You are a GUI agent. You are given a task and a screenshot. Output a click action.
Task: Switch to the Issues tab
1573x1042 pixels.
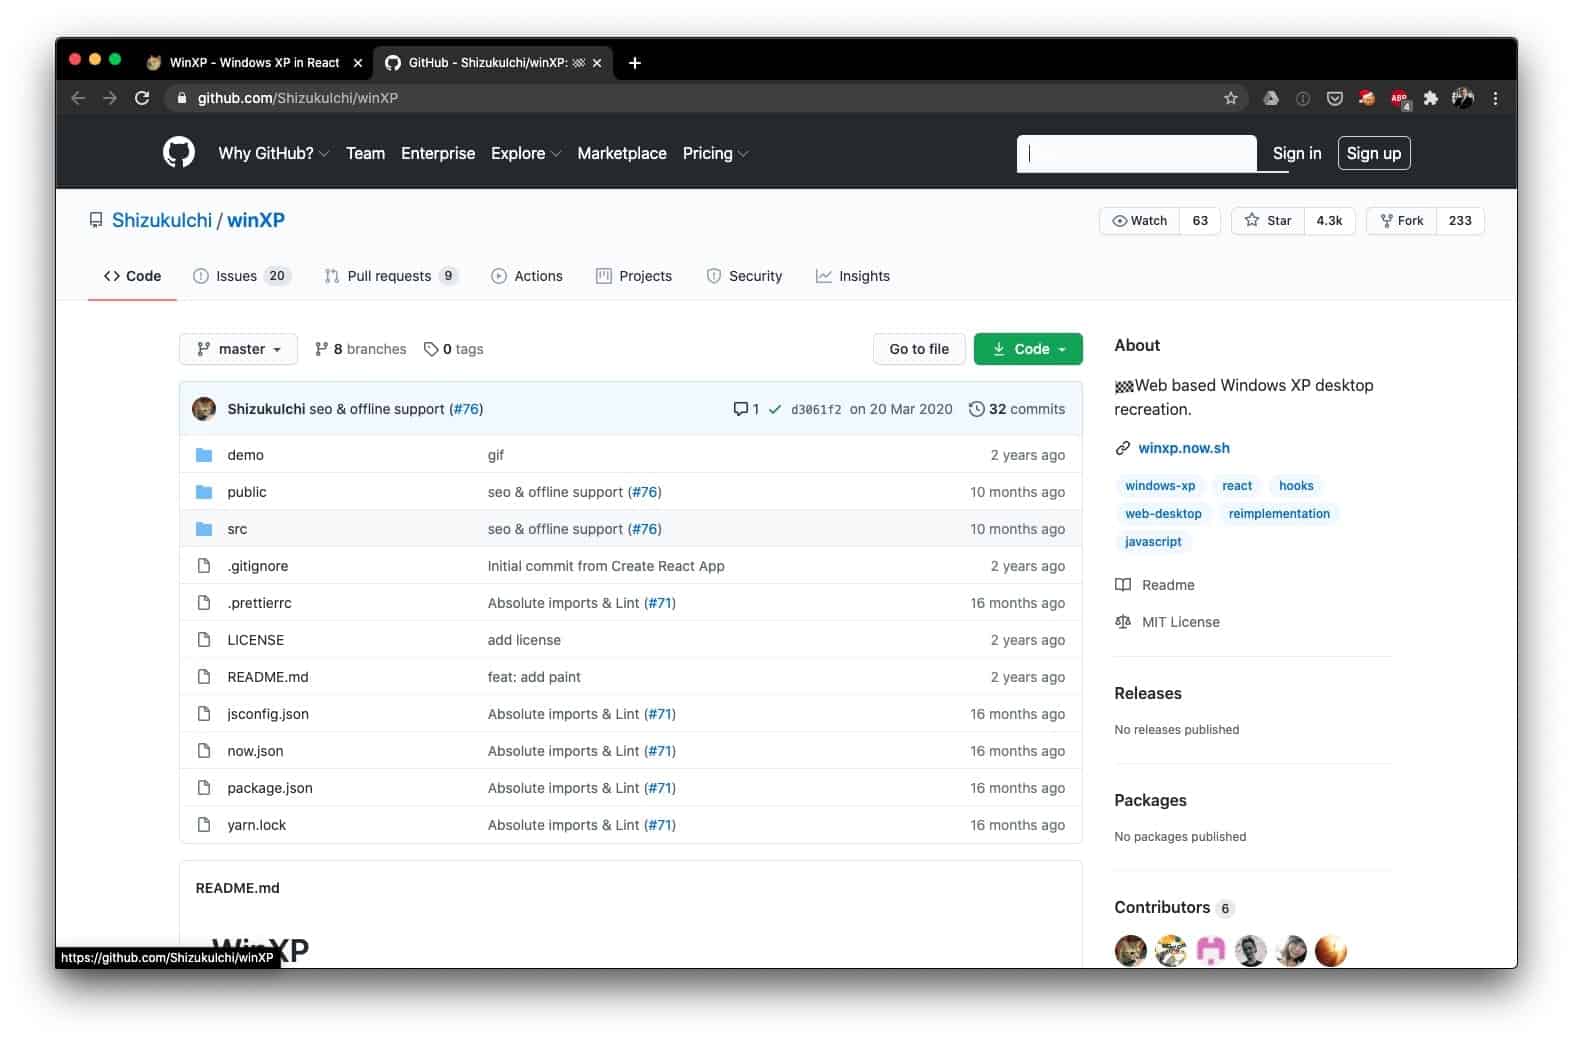241,276
